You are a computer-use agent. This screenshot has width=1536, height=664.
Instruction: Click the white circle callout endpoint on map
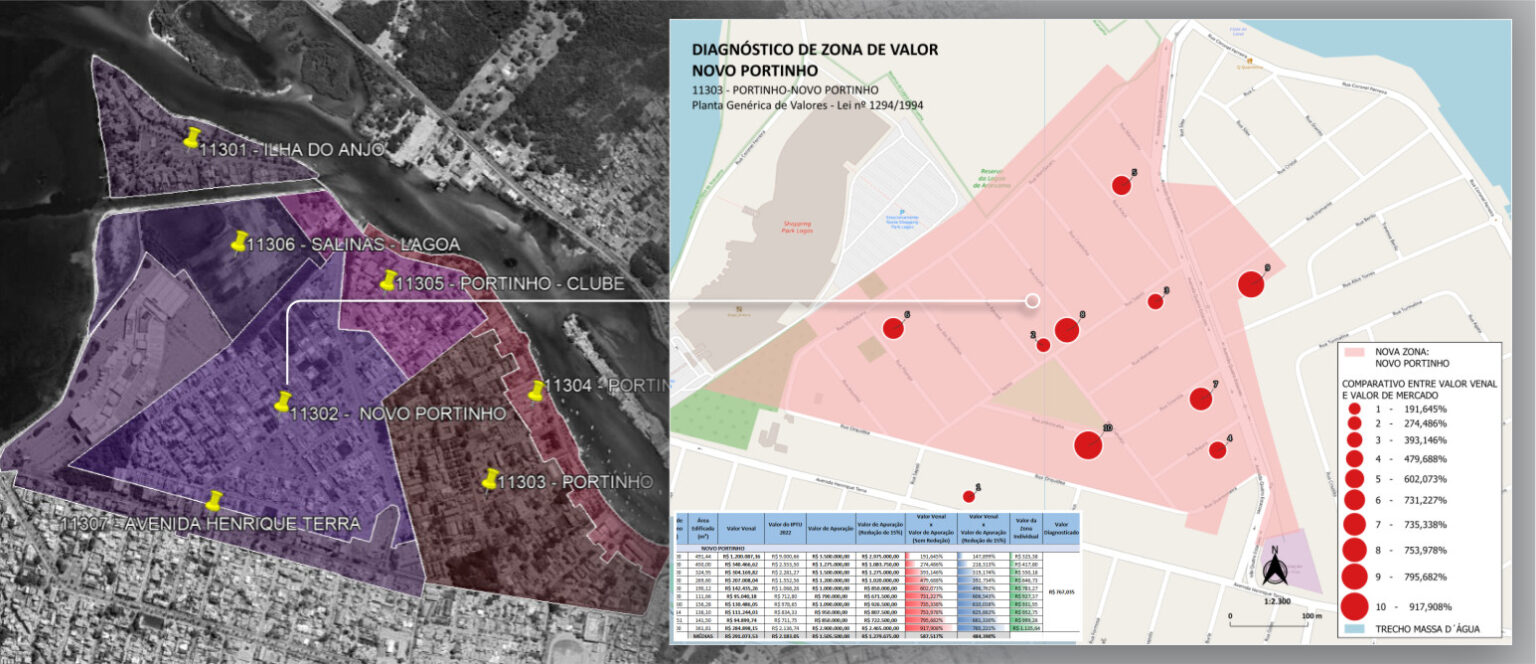(1033, 300)
